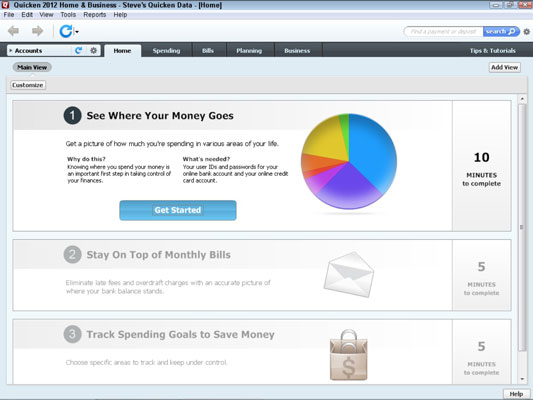
Task: Click the envelope bills icon
Action: click(349, 274)
